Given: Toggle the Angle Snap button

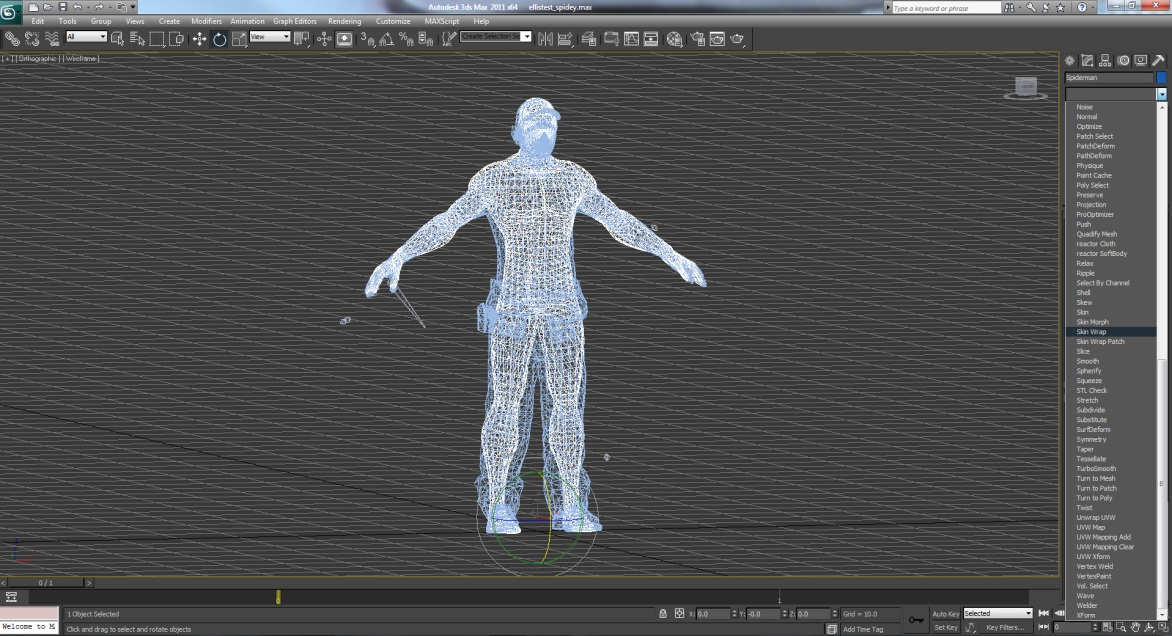Looking at the screenshot, I should pos(386,39).
